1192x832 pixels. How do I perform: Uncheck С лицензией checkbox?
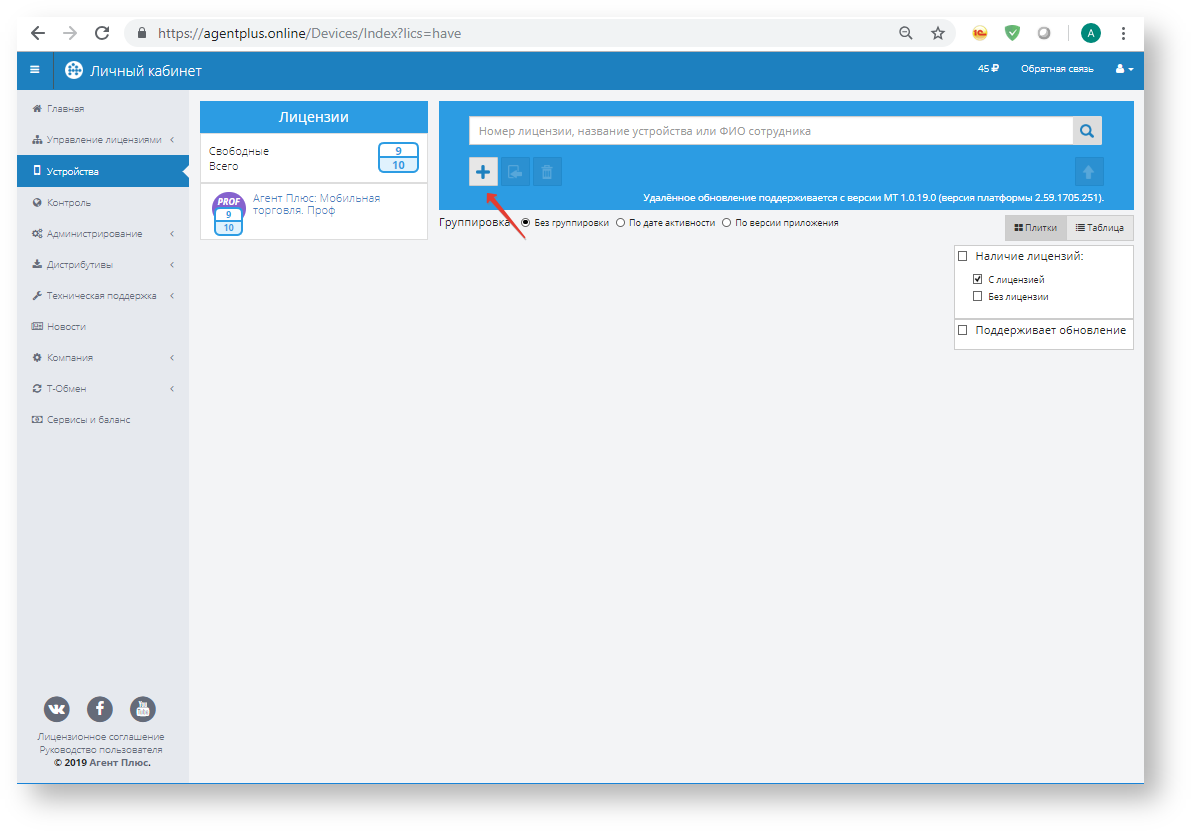pyautogui.click(x=978, y=279)
